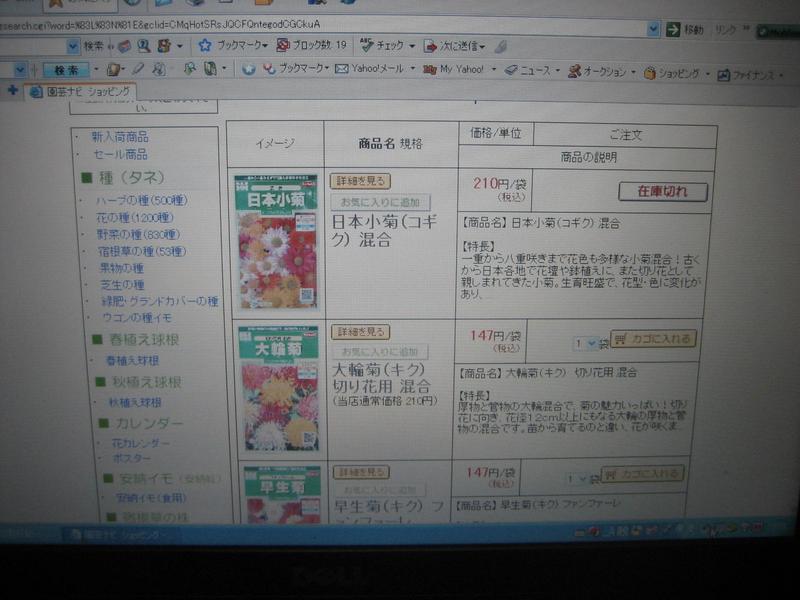Screen dimensions: 800x600
Task: Click 園芸ナビ ショッピング in the taskbar
Action: point(121,534)
